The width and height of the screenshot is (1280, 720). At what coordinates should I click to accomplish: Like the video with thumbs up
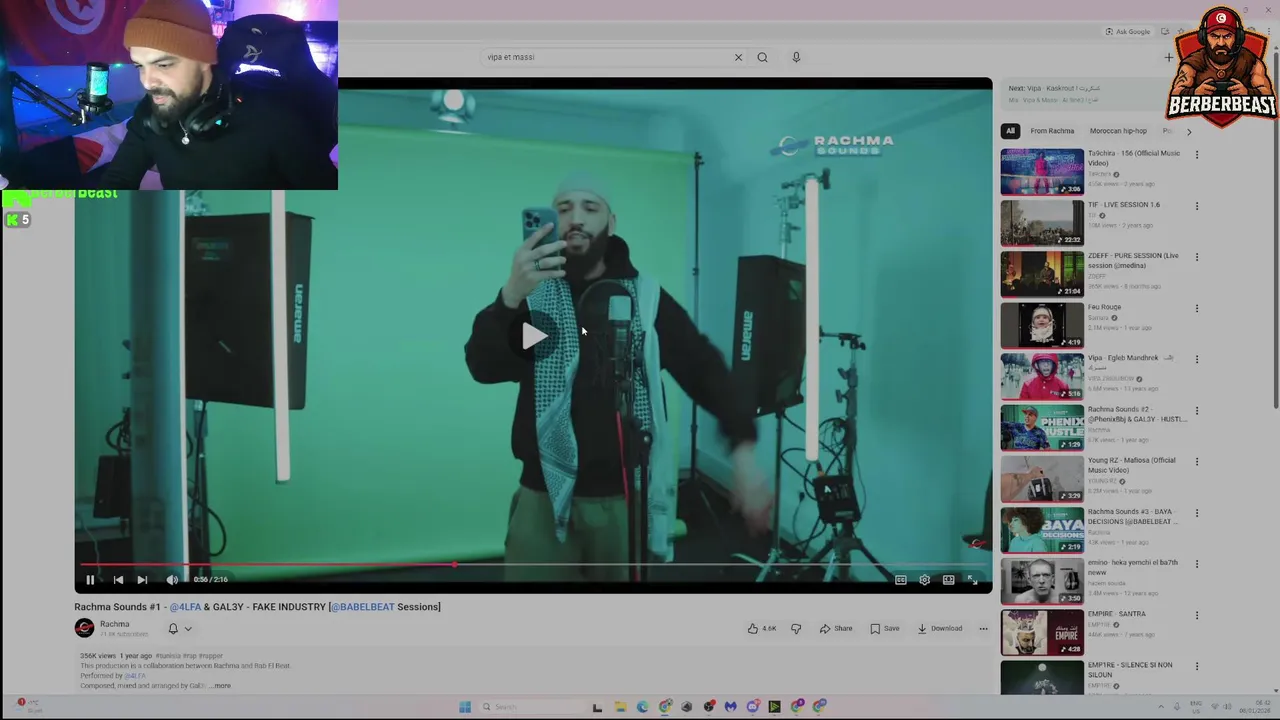pyautogui.click(x=761, y=628)
